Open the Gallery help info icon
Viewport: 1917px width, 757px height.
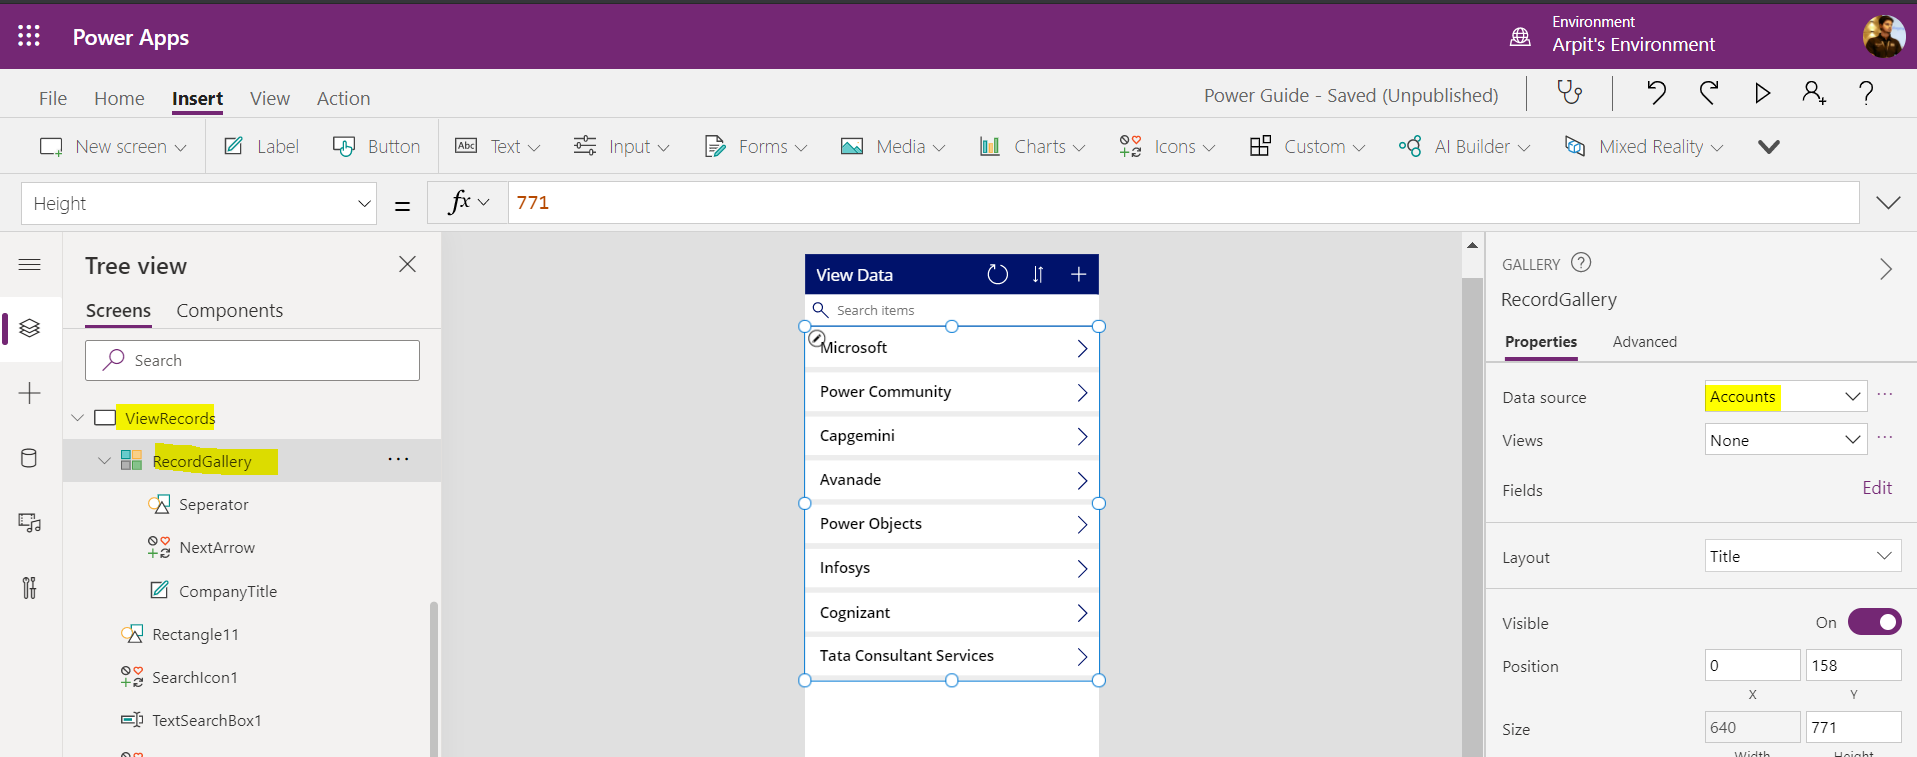tap(1581, 263)
